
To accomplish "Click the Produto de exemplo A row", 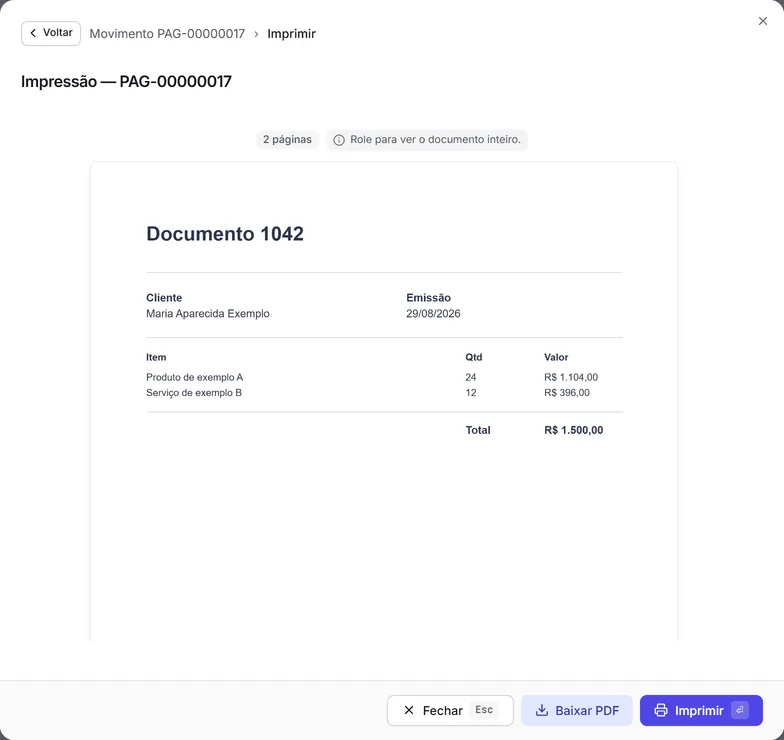I will (x=384, y=377).
